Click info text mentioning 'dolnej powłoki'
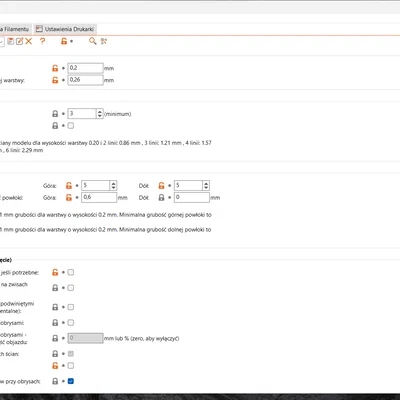 (x=106, y=230)
